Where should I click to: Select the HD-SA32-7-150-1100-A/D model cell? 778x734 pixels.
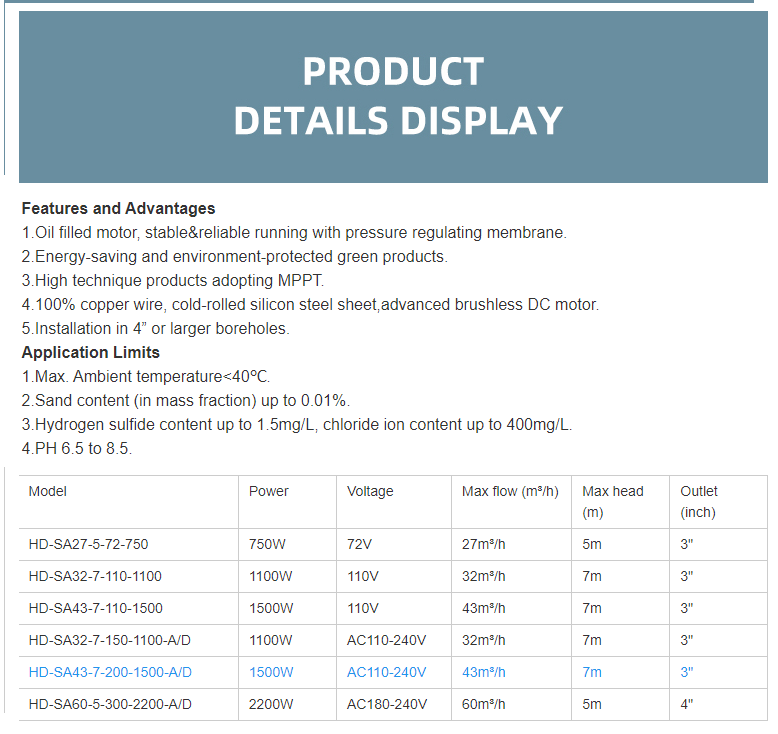pyautogui.click(x=110, y=640)
